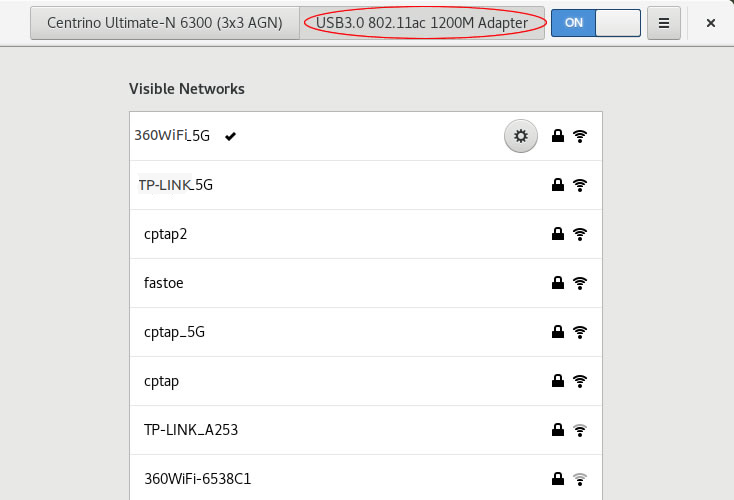
Task: Choose the cptap_5G network row
Action: coord(366,332)
